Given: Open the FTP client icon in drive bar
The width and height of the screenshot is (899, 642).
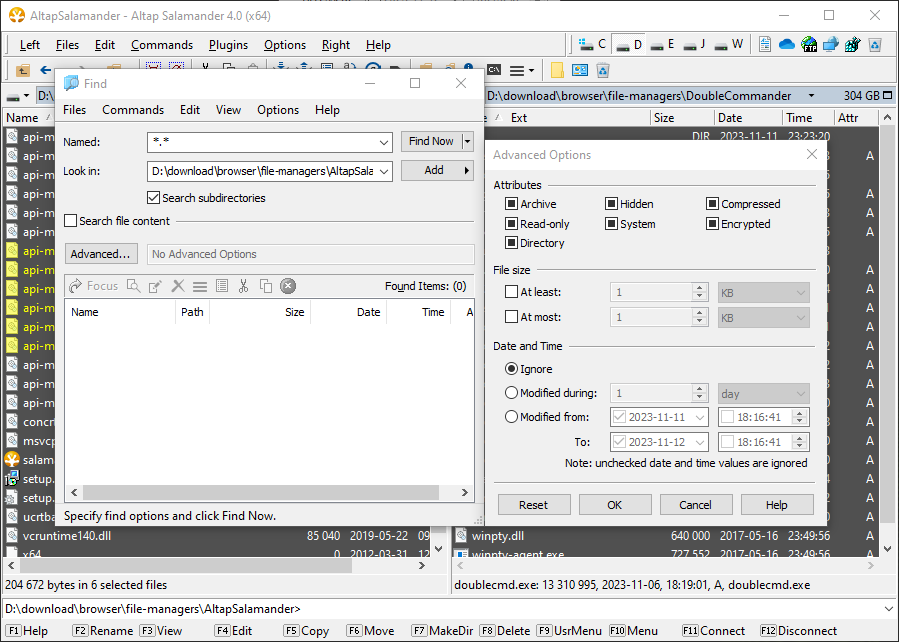Looking at the screenshot, I should 808,44.
